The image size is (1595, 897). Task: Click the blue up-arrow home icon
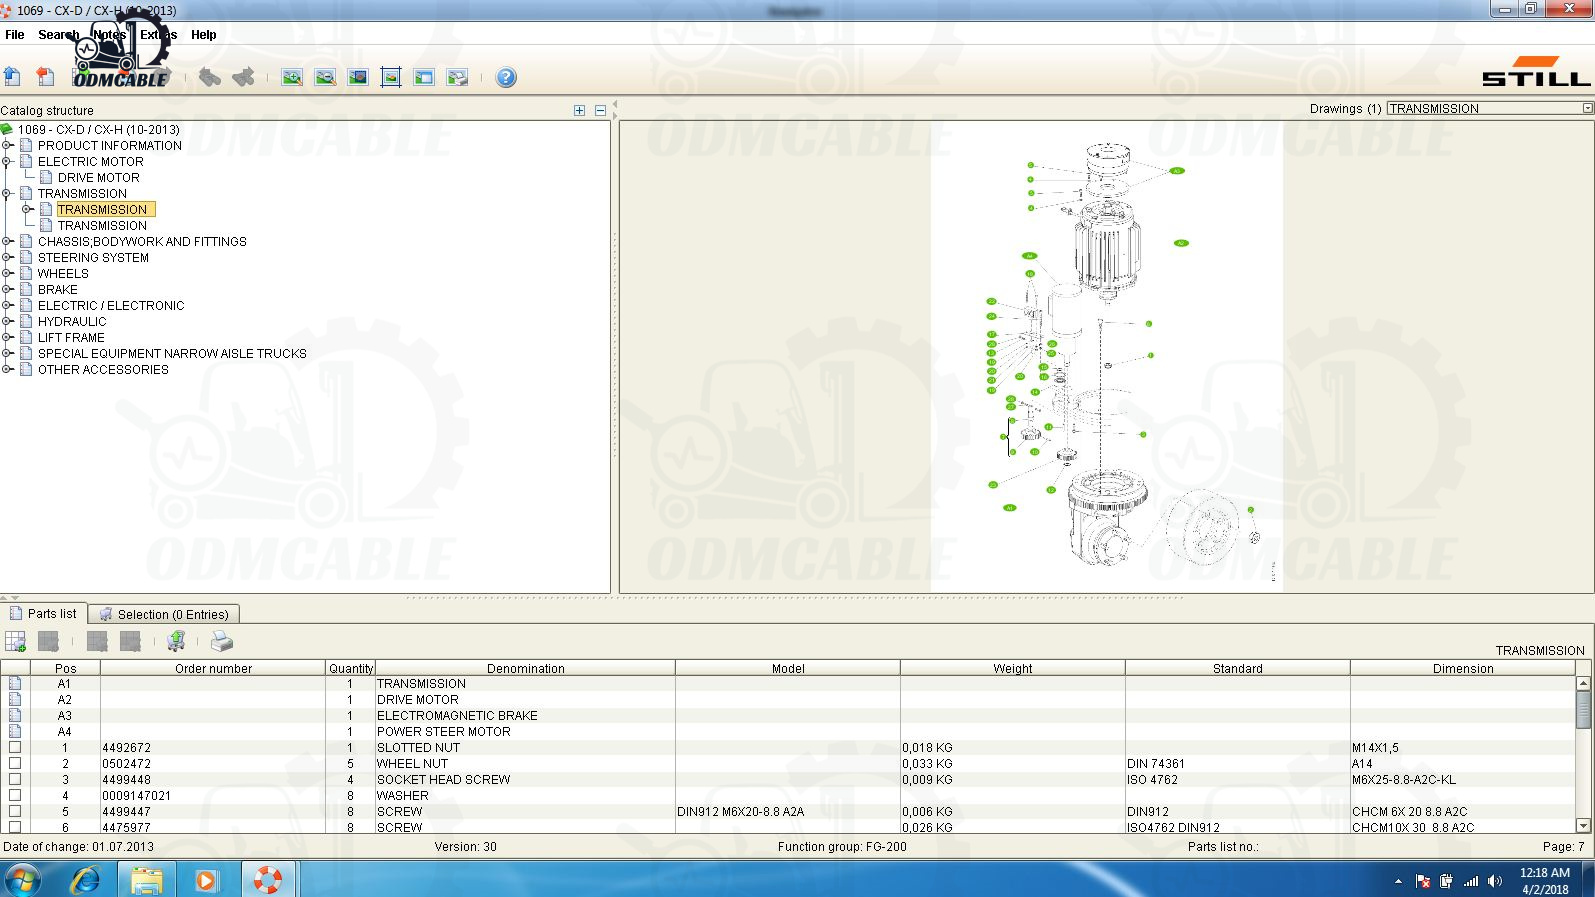pos(13,77)
